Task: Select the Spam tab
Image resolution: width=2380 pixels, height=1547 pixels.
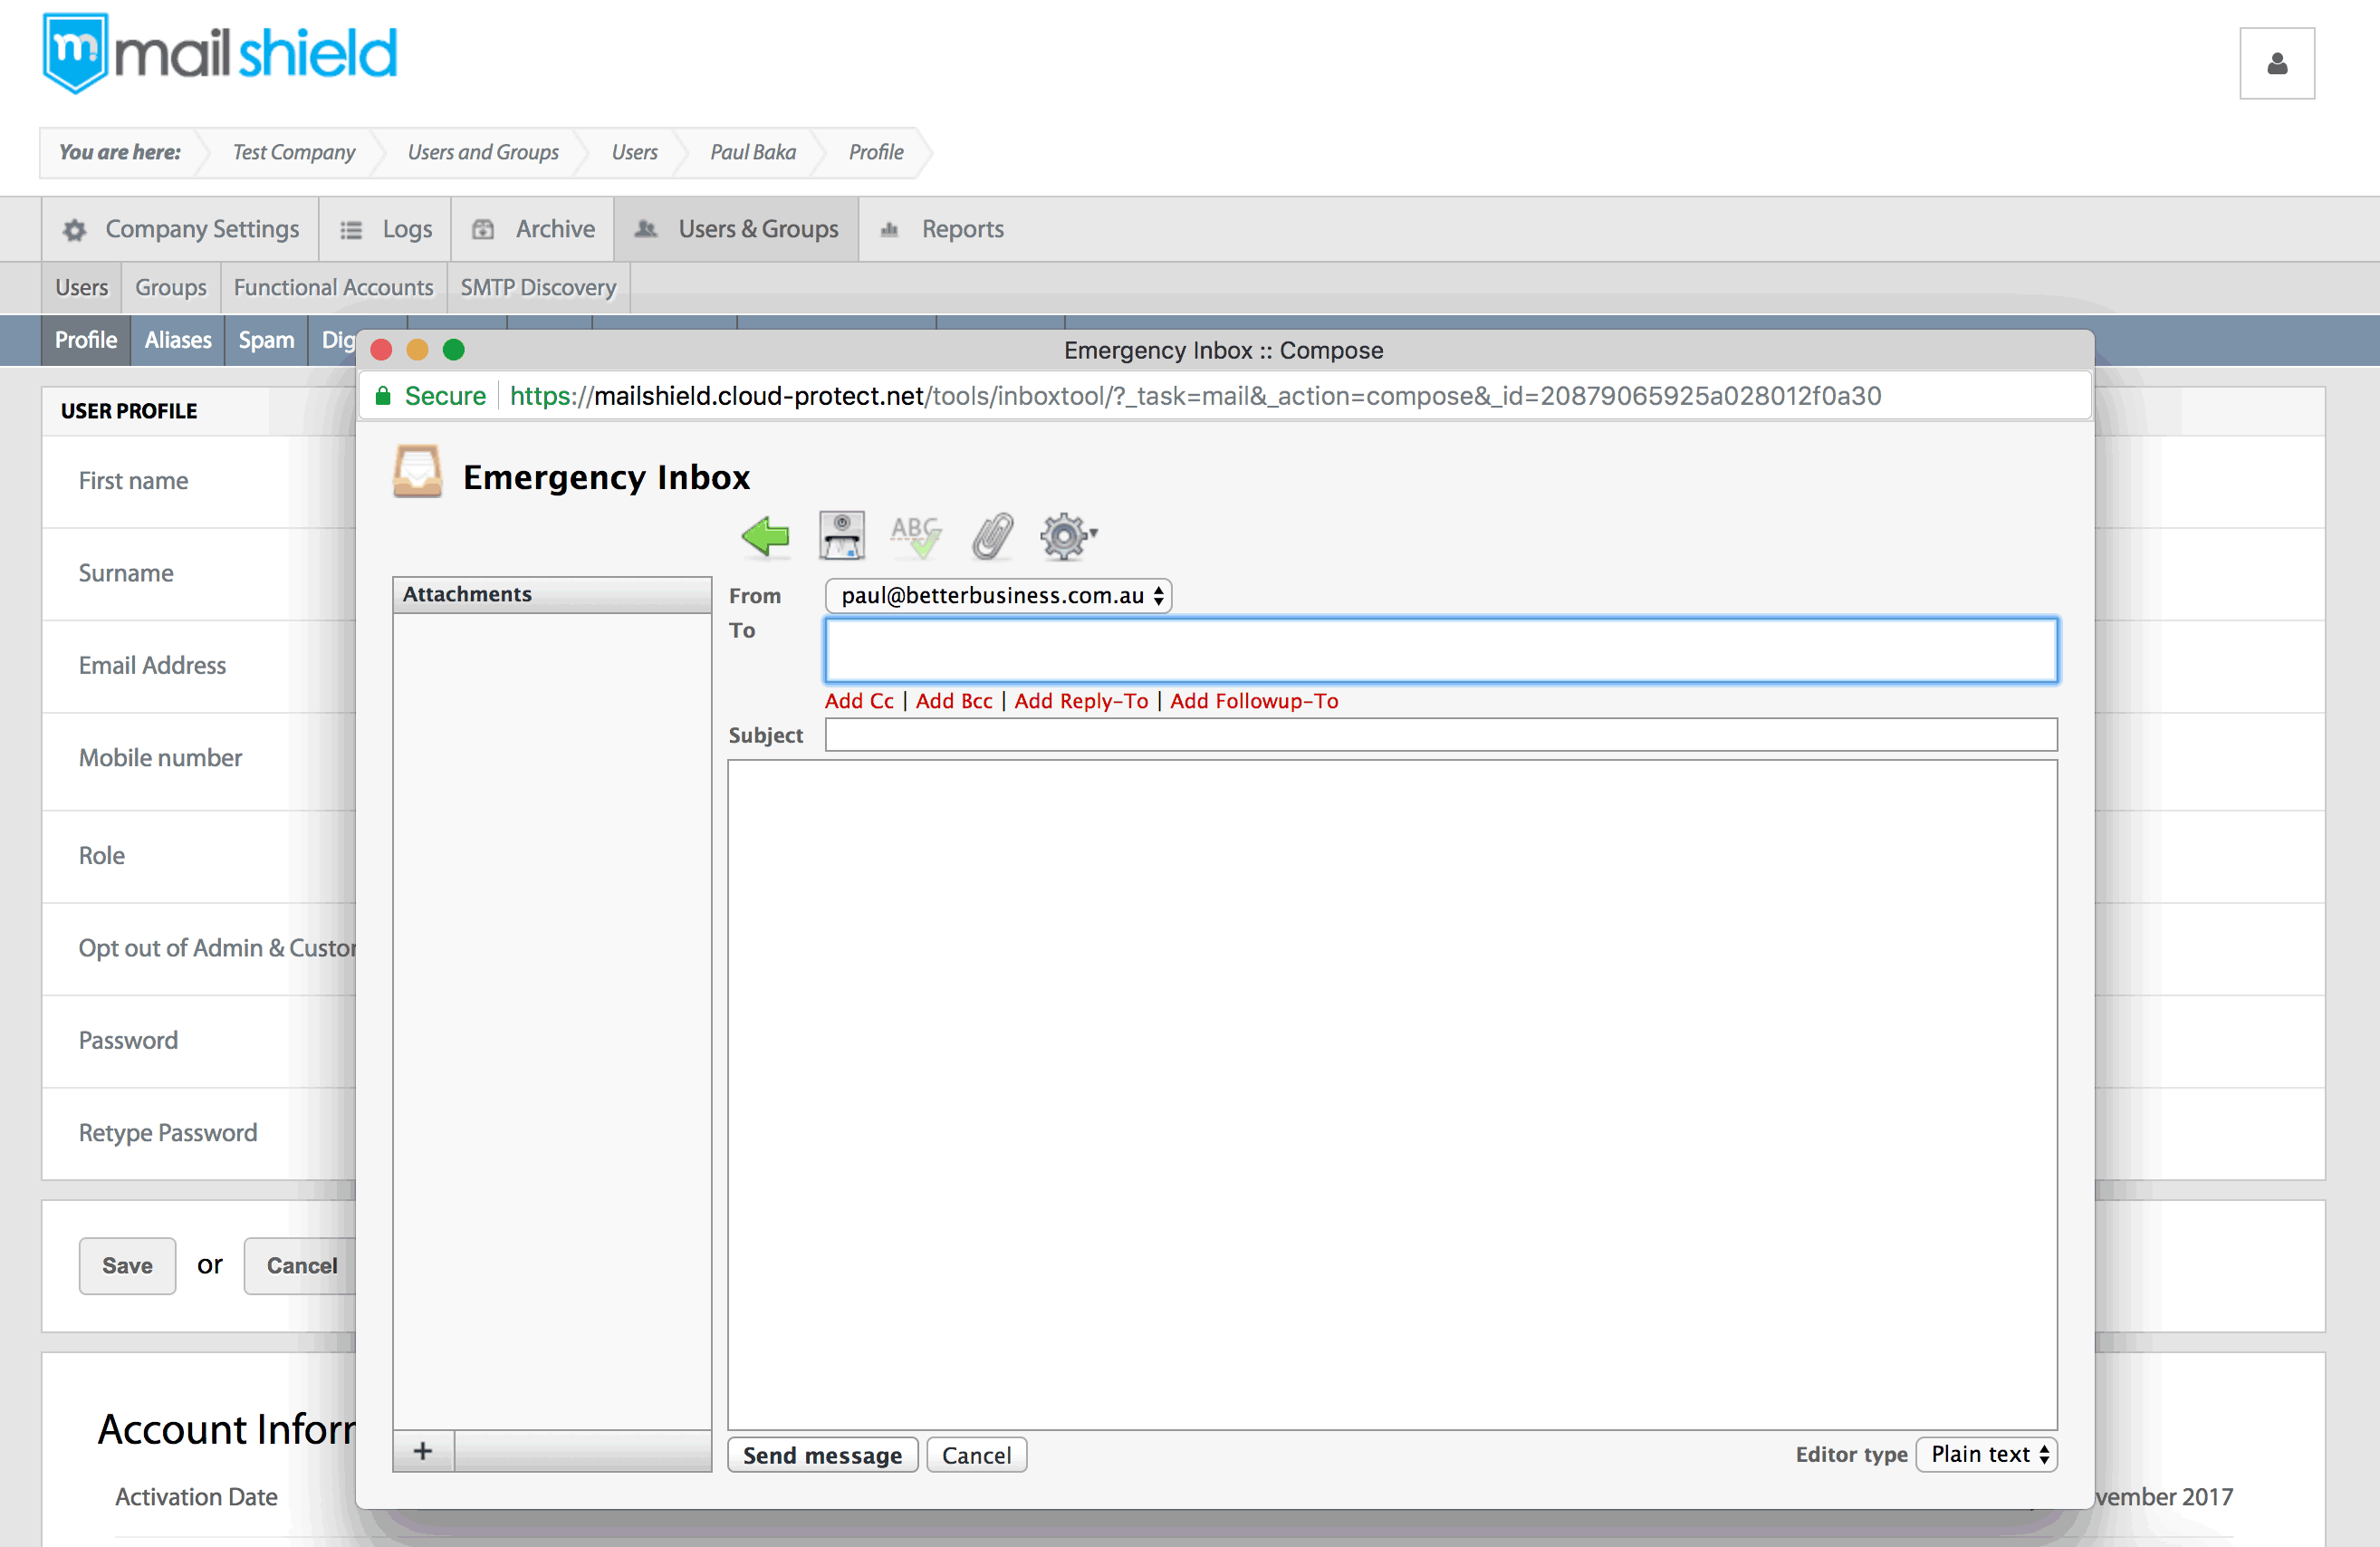Action: coord(266,340)
